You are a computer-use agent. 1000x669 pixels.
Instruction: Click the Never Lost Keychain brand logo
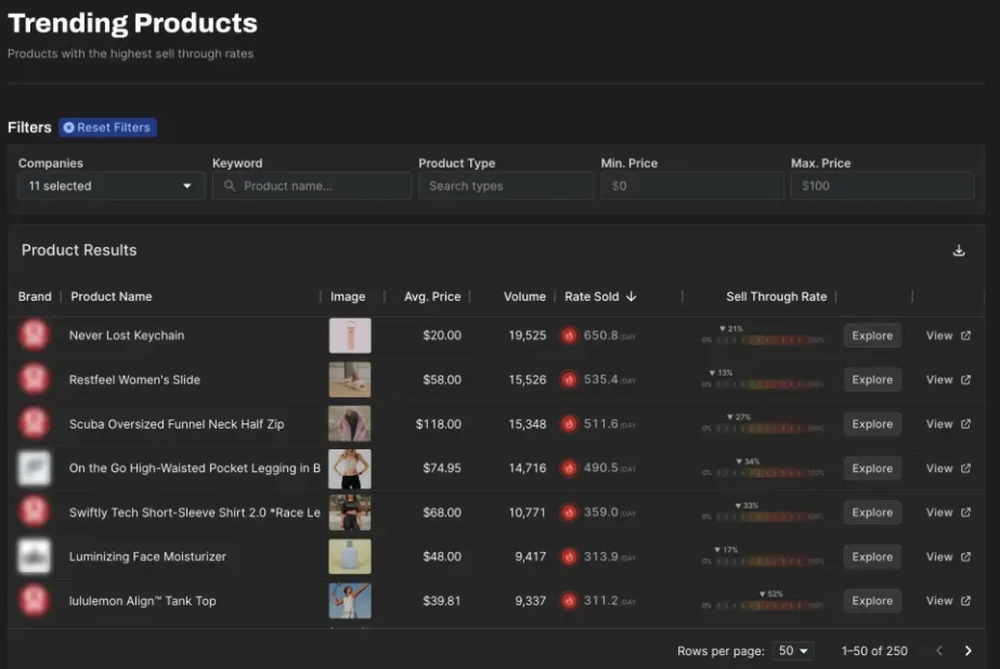34,335
